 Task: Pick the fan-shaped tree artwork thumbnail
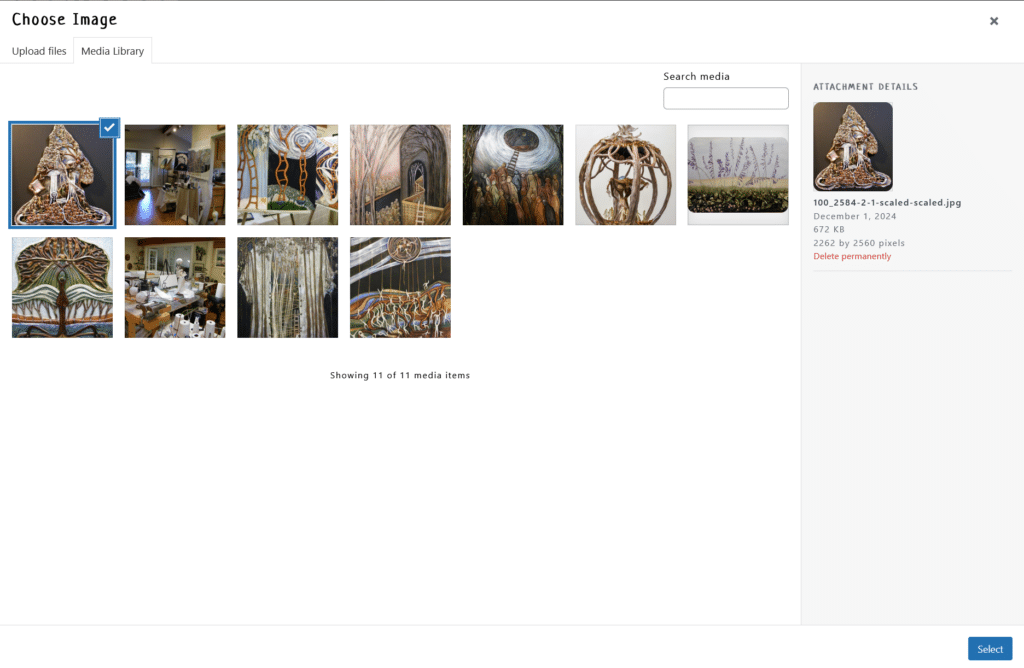point(62,287)
